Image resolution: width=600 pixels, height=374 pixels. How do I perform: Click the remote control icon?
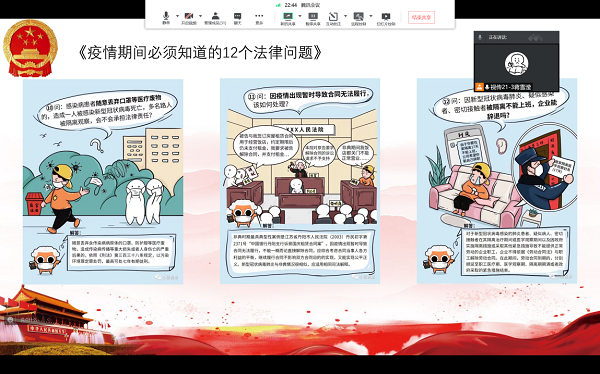pos(359,18)
